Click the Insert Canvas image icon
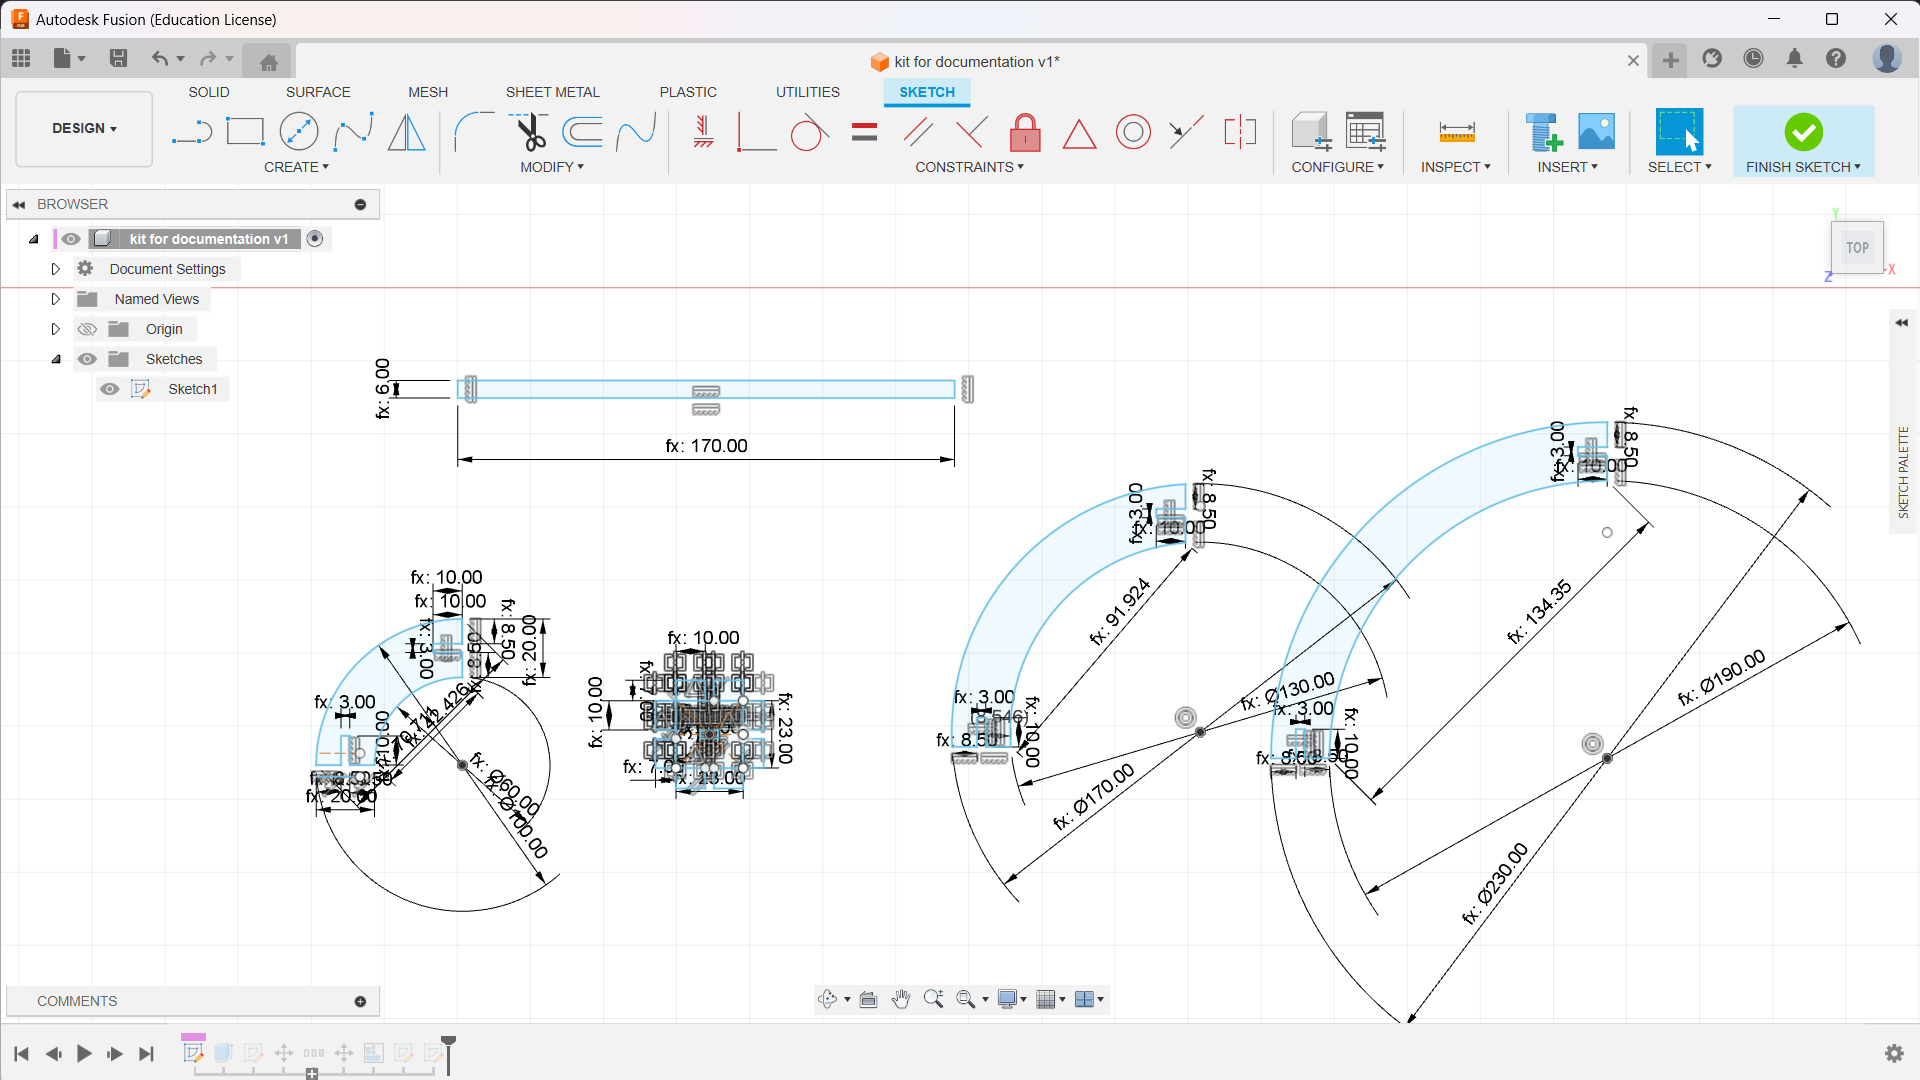This screenshot has width=1920, height=1080. (x=1596, y=132)
